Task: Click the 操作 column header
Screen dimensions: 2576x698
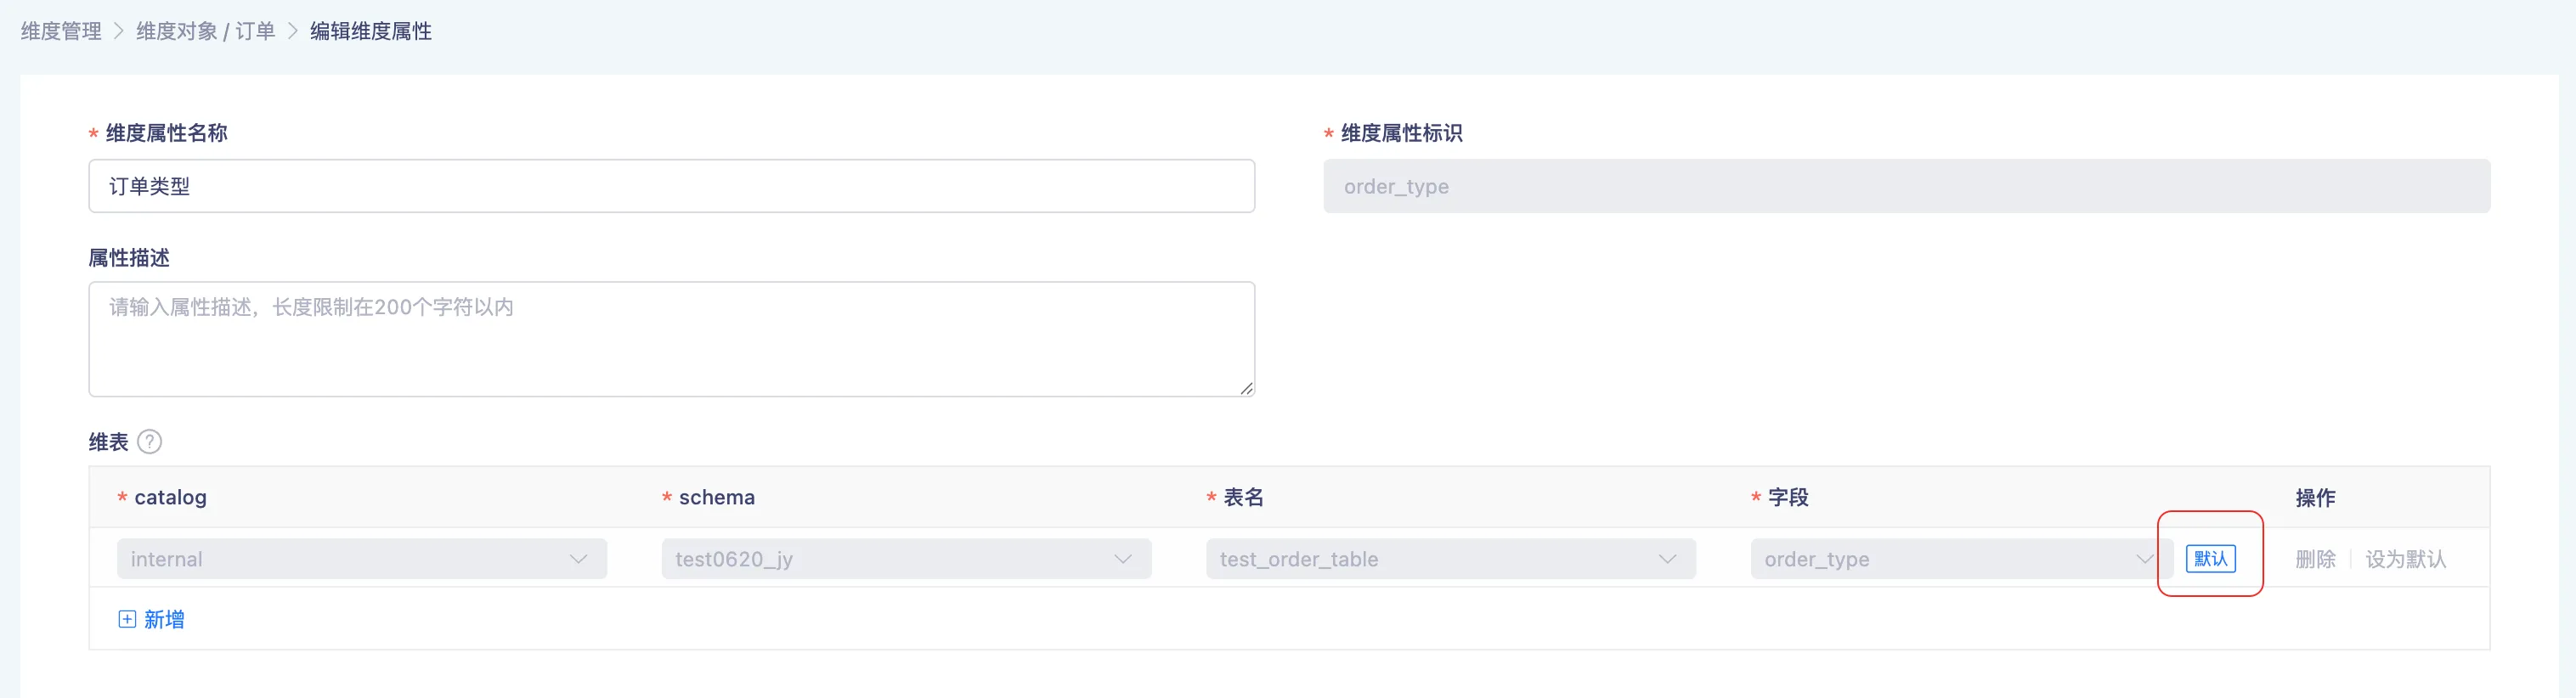Action: point(2315,498)
